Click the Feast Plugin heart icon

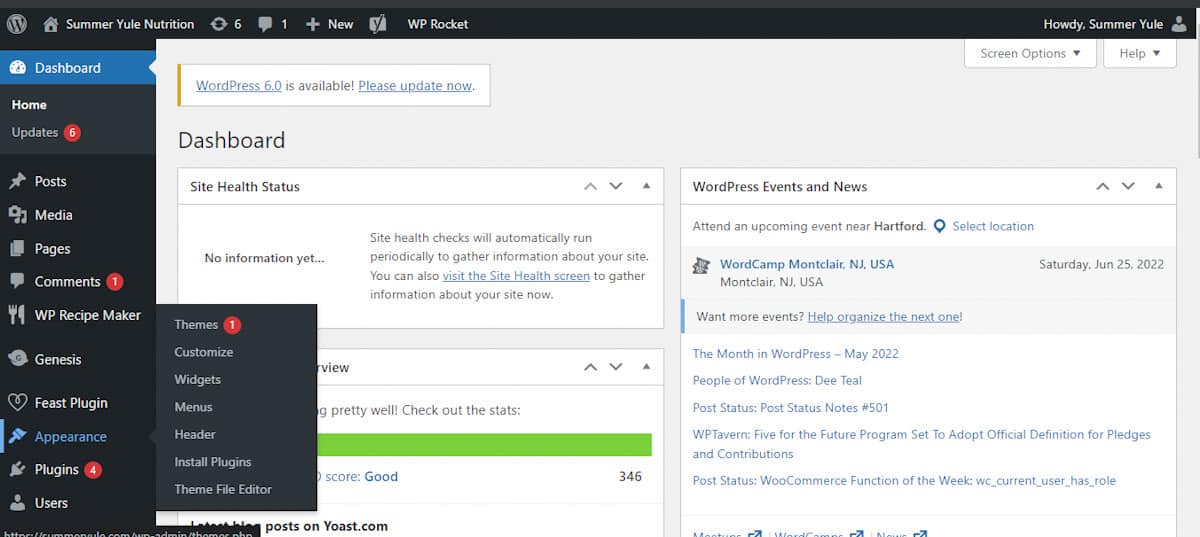[17, 403]
